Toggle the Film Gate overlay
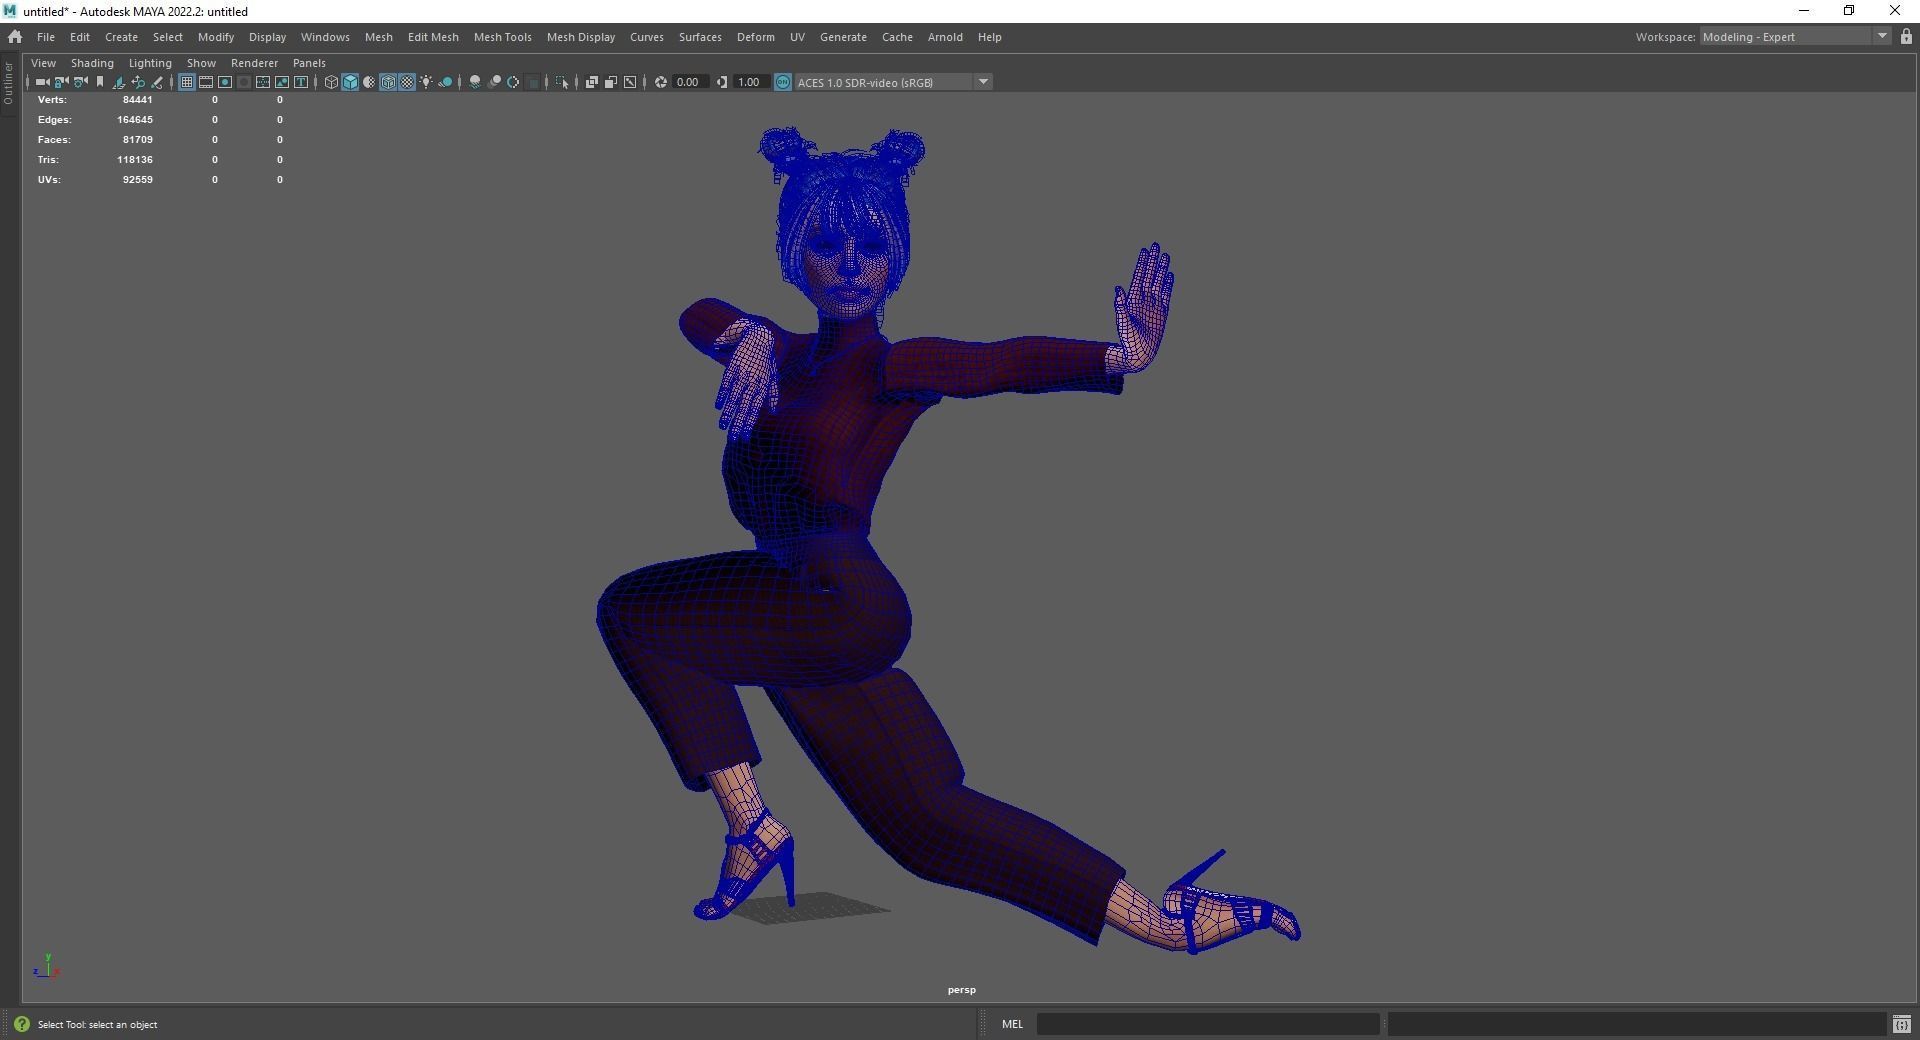 (206, 82)
